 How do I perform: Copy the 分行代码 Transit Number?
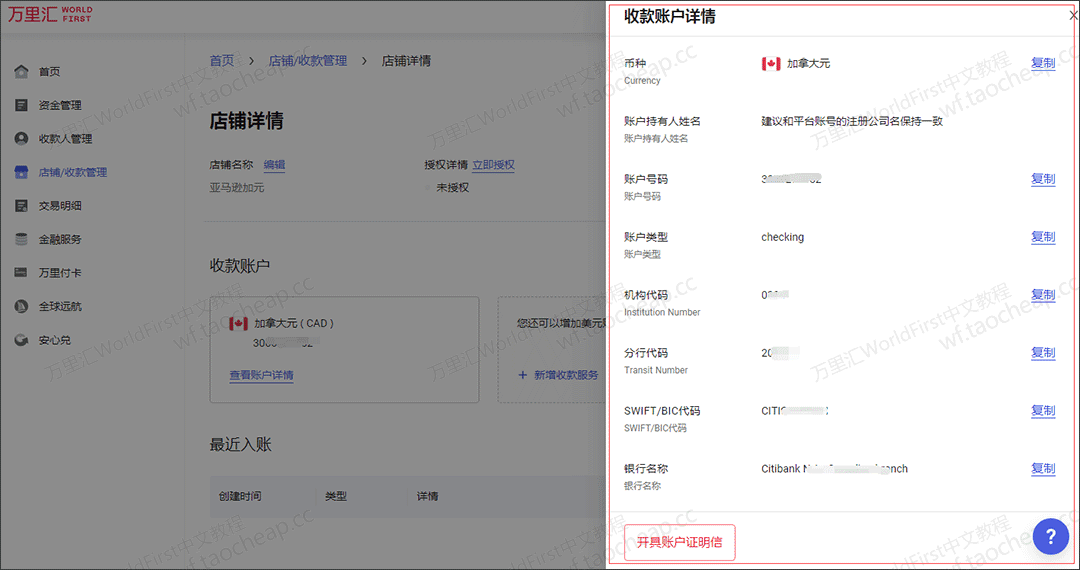click(1043, 352)
